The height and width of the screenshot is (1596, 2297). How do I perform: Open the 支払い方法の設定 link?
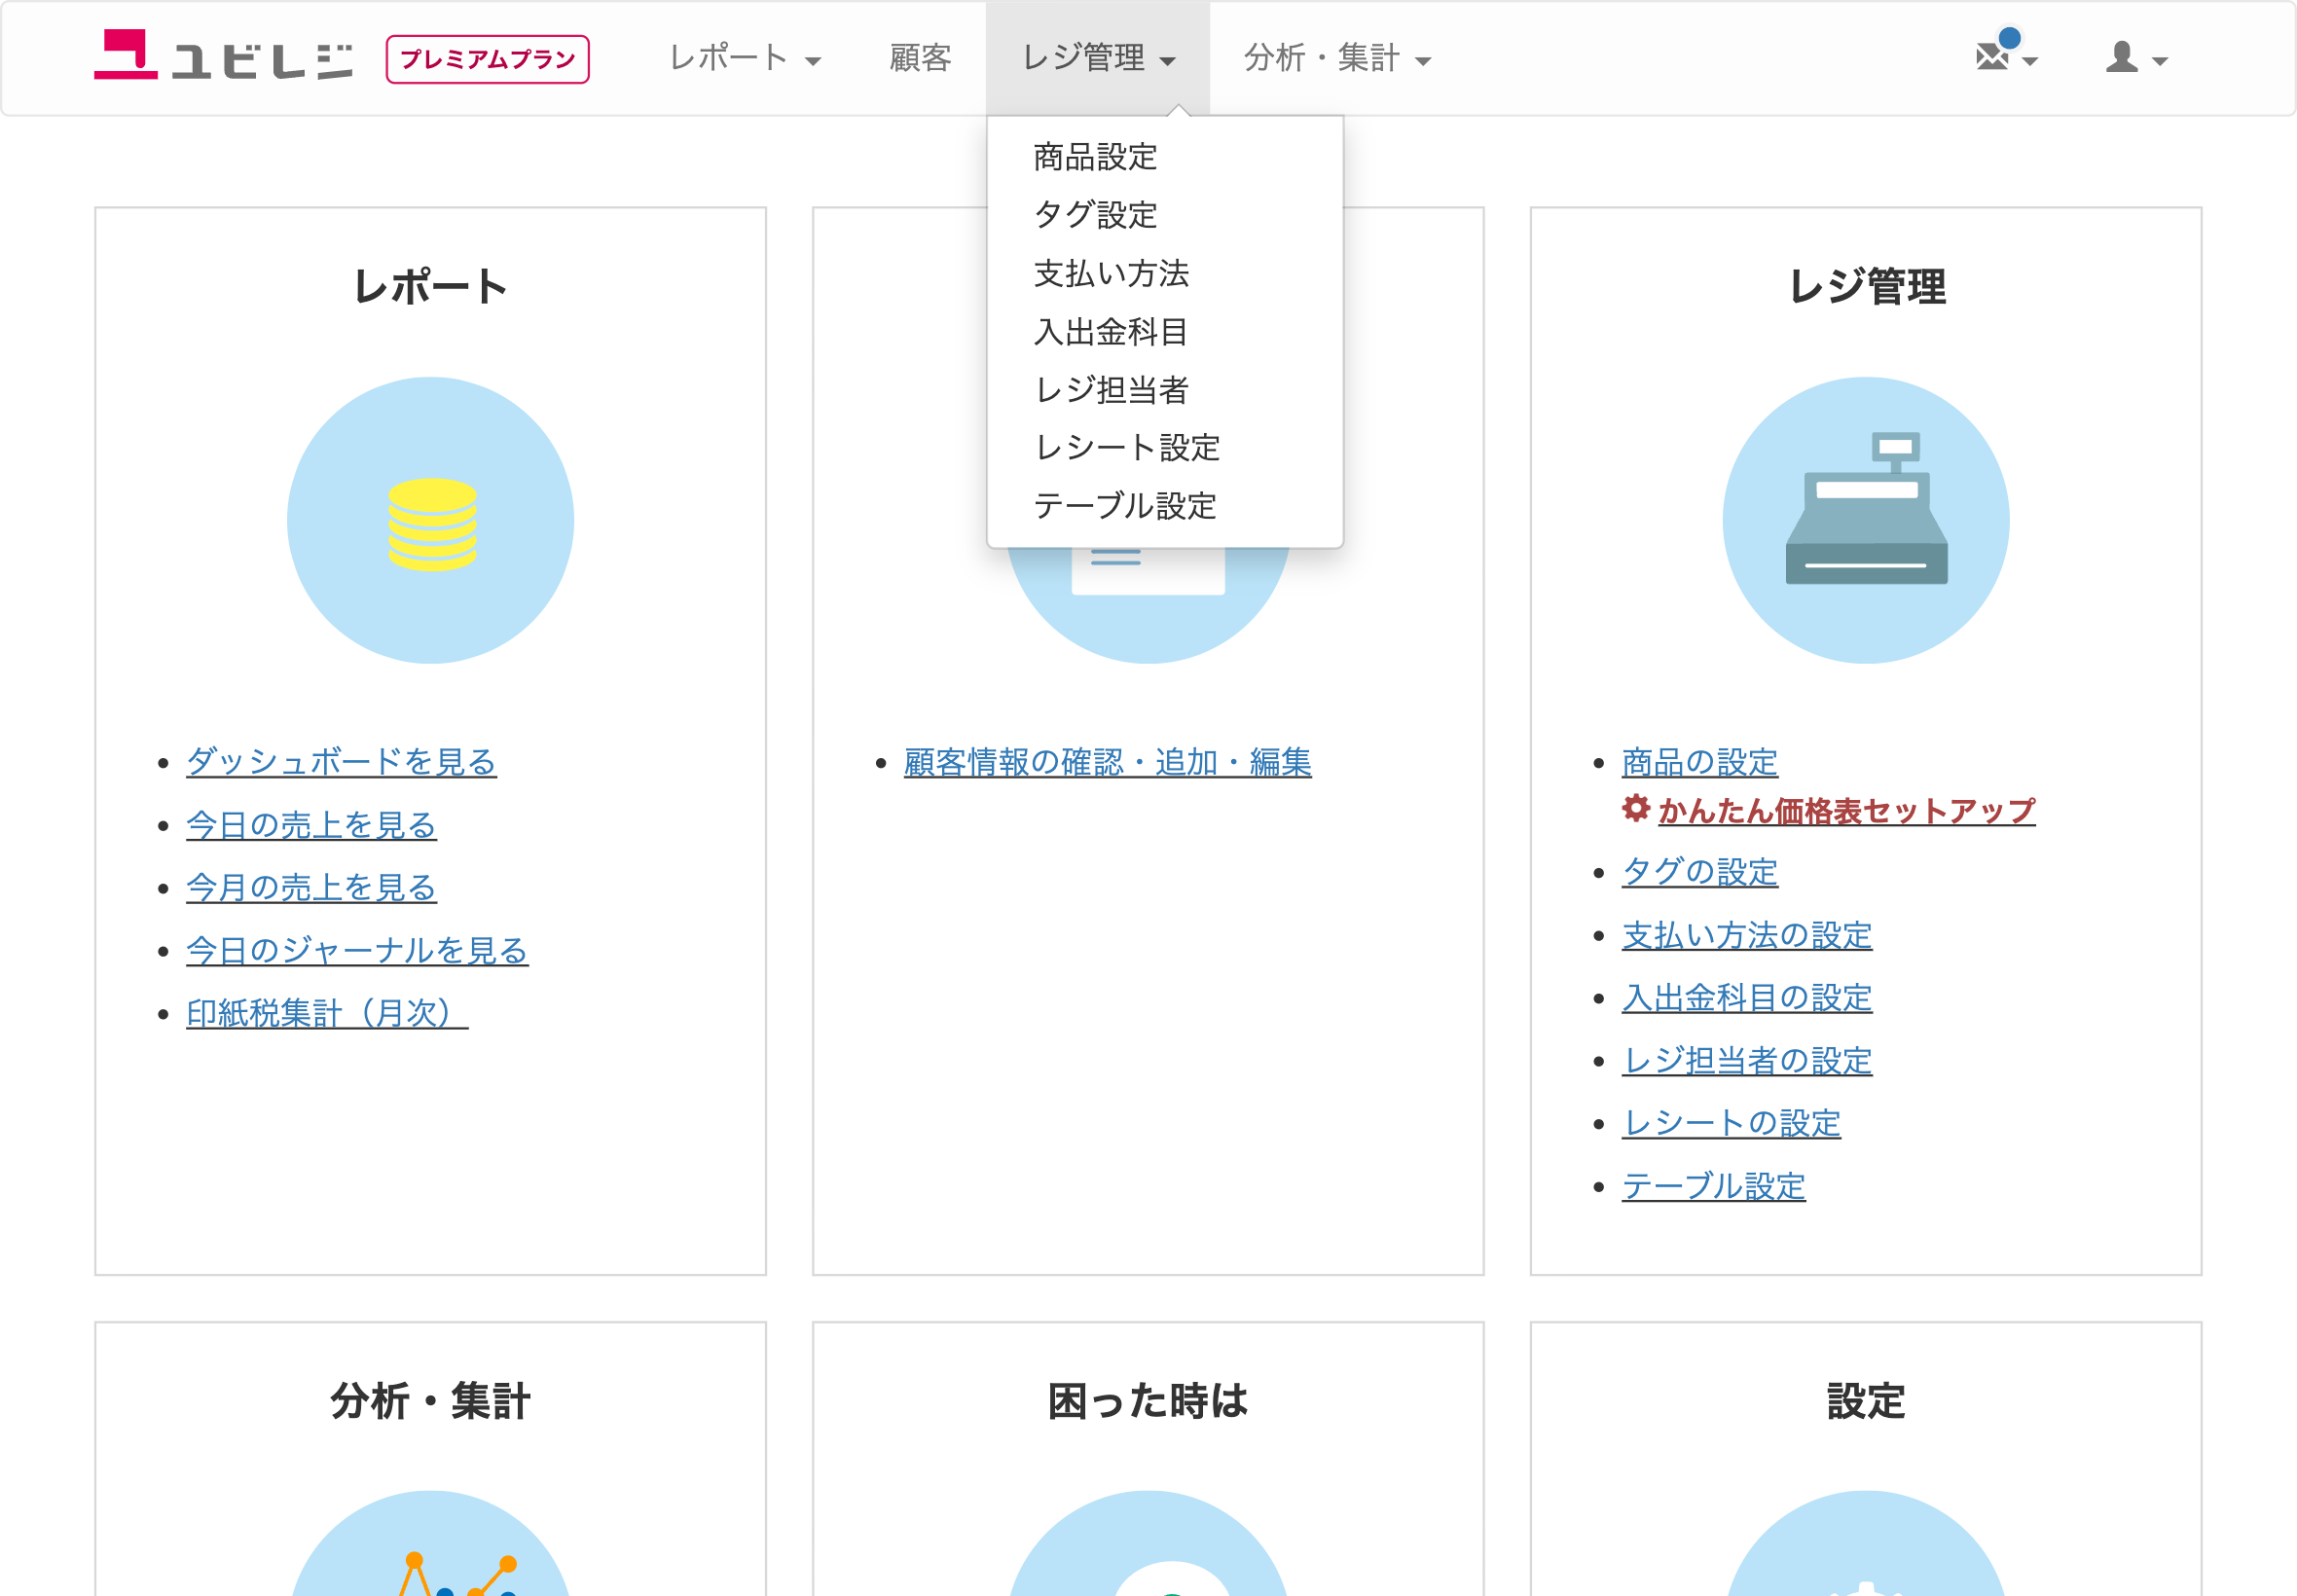click(1746, 935)
